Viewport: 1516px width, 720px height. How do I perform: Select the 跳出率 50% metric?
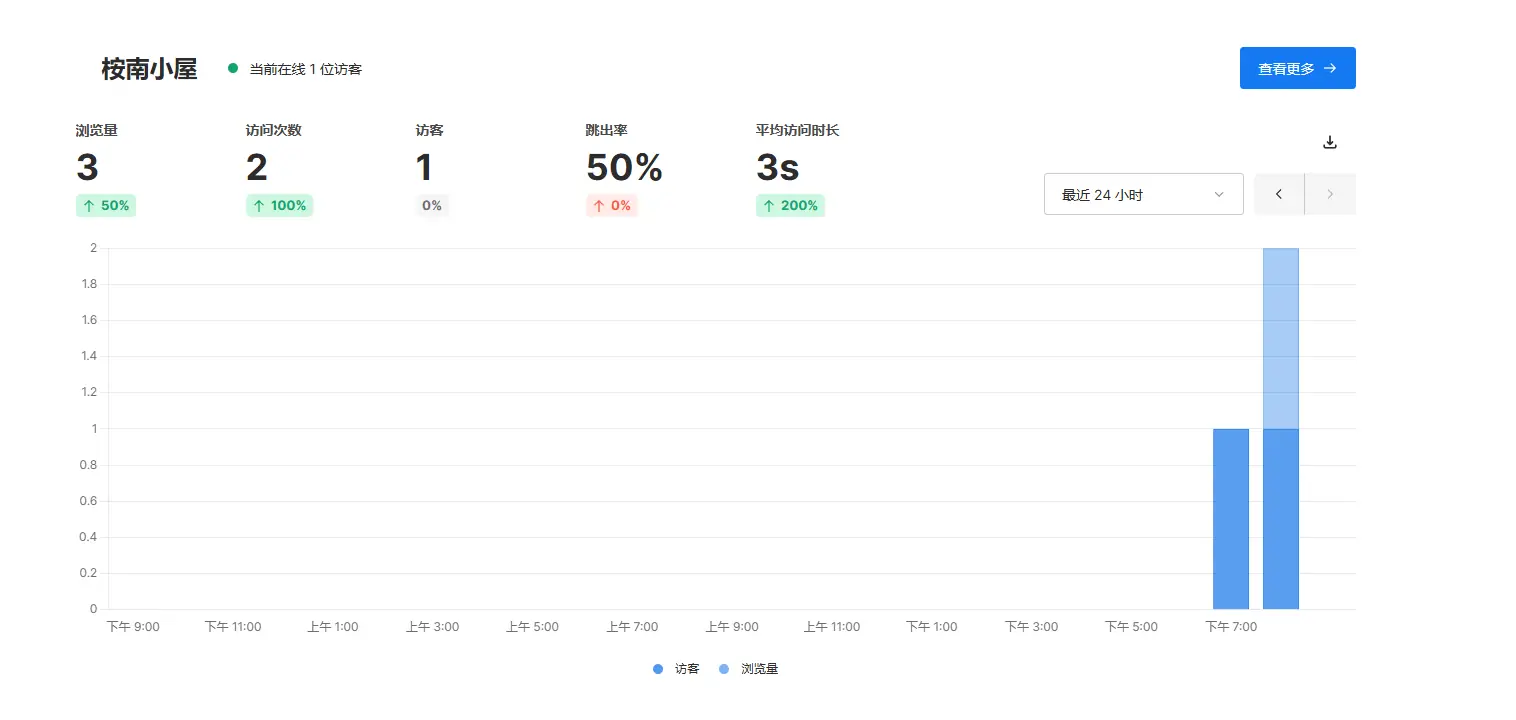623,168
